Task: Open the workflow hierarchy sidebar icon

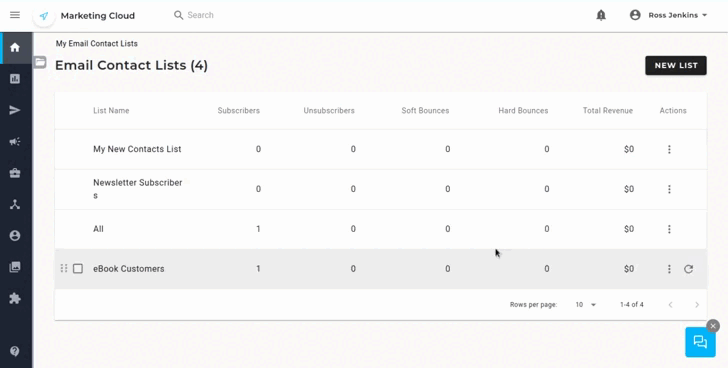Action: (15, 204)
